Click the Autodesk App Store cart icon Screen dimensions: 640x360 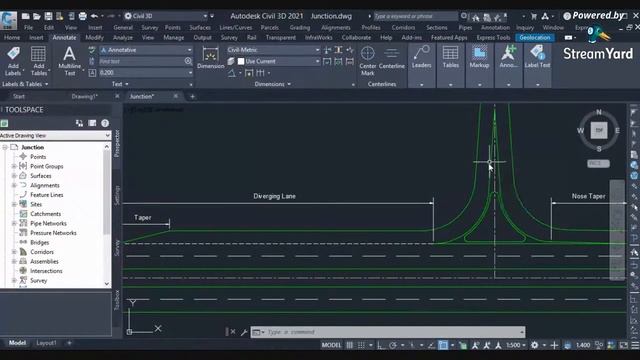click(x=534, y=16)
